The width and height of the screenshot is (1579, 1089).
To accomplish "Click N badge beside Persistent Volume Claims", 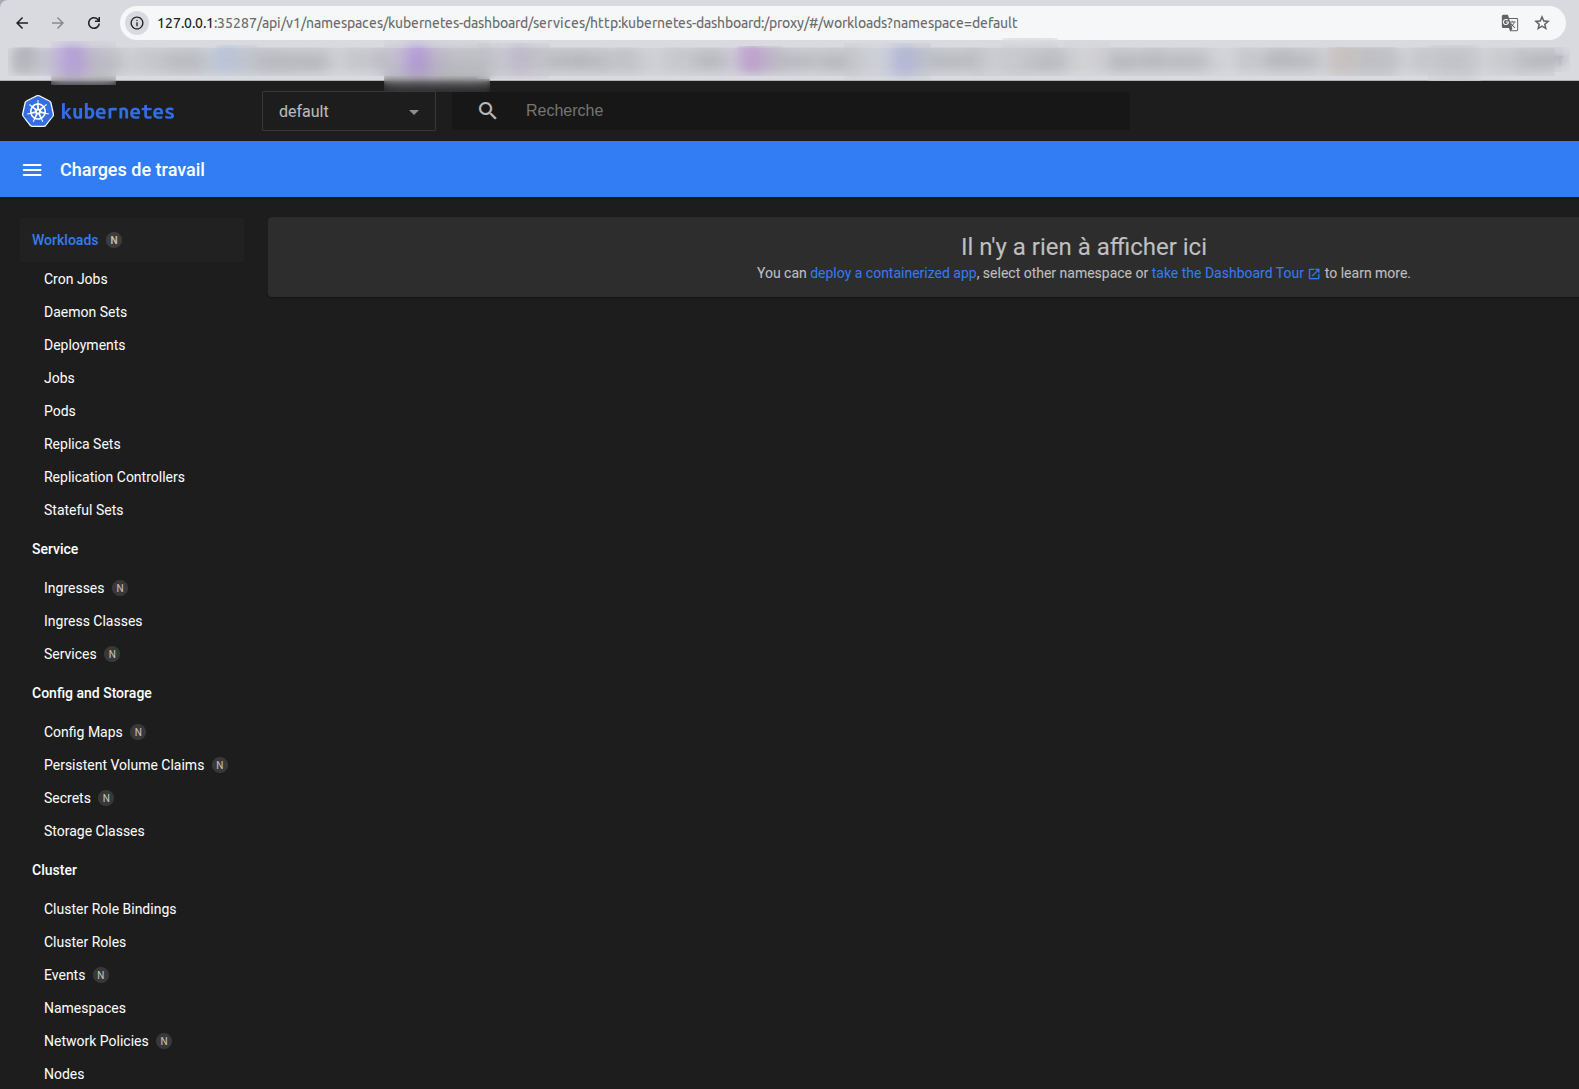I will coord(220,765).
